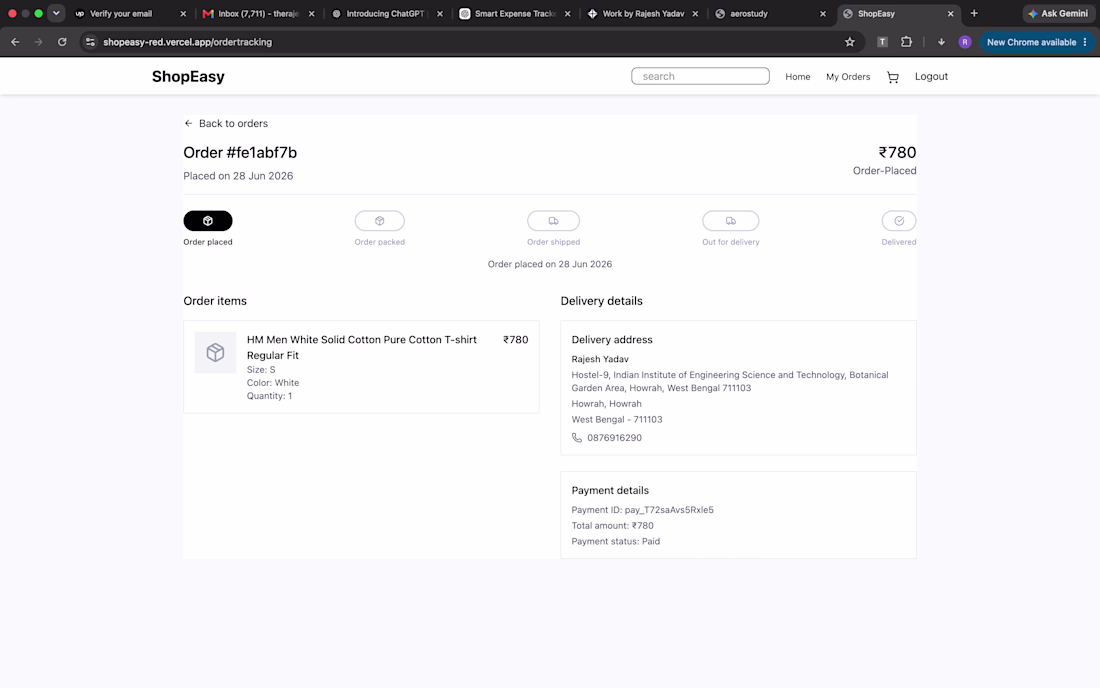The height and width of the screenshot is (688, 1100).
Task: Click the Order packed step icon
Action: 380,221
